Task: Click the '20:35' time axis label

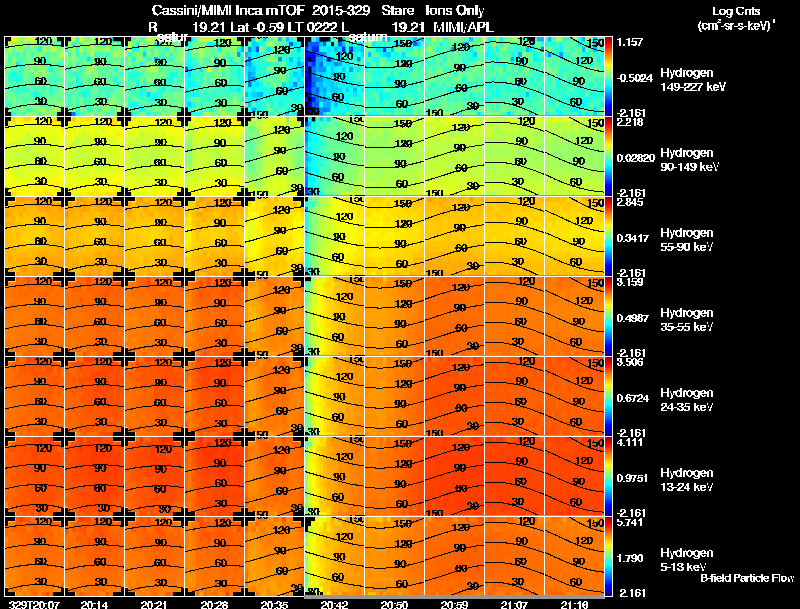Action: pos(274,604)
